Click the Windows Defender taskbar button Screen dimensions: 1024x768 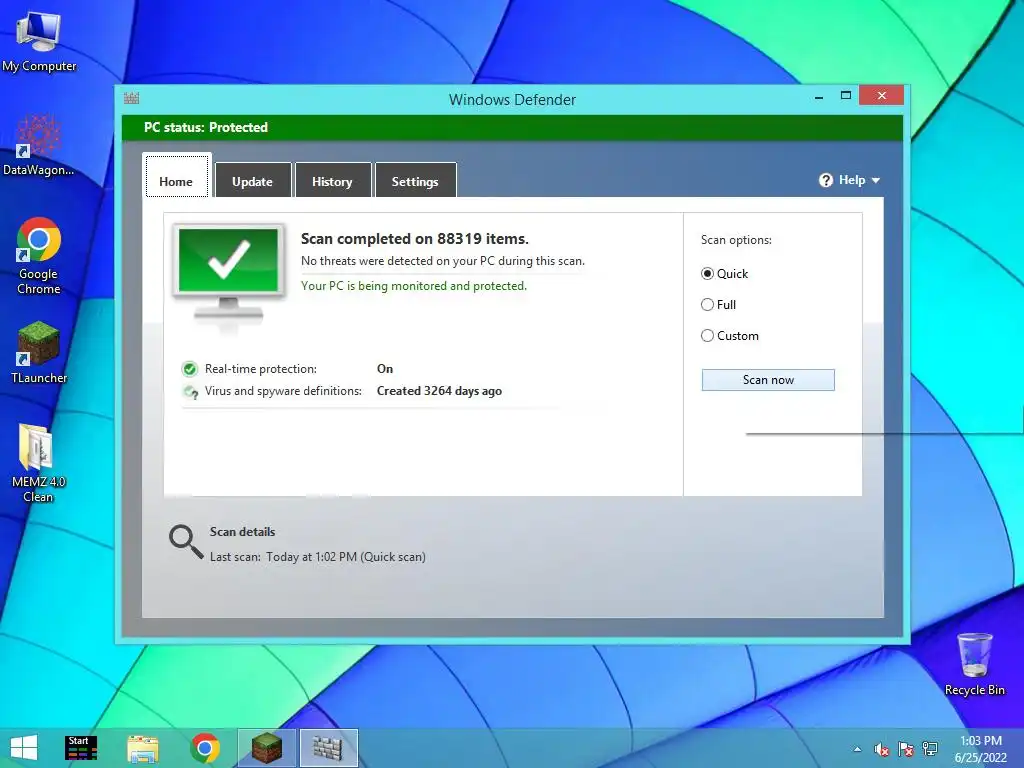coord(328,748)
